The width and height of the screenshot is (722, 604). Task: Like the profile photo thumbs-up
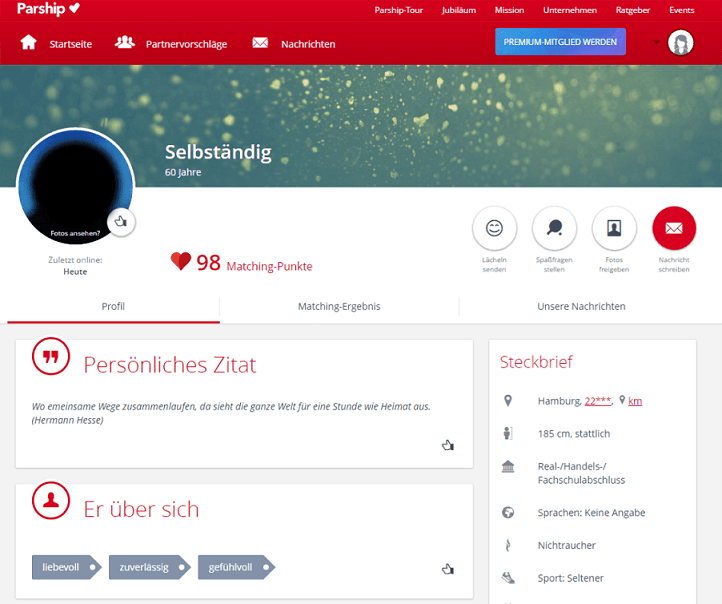click(x=121, y=222)
